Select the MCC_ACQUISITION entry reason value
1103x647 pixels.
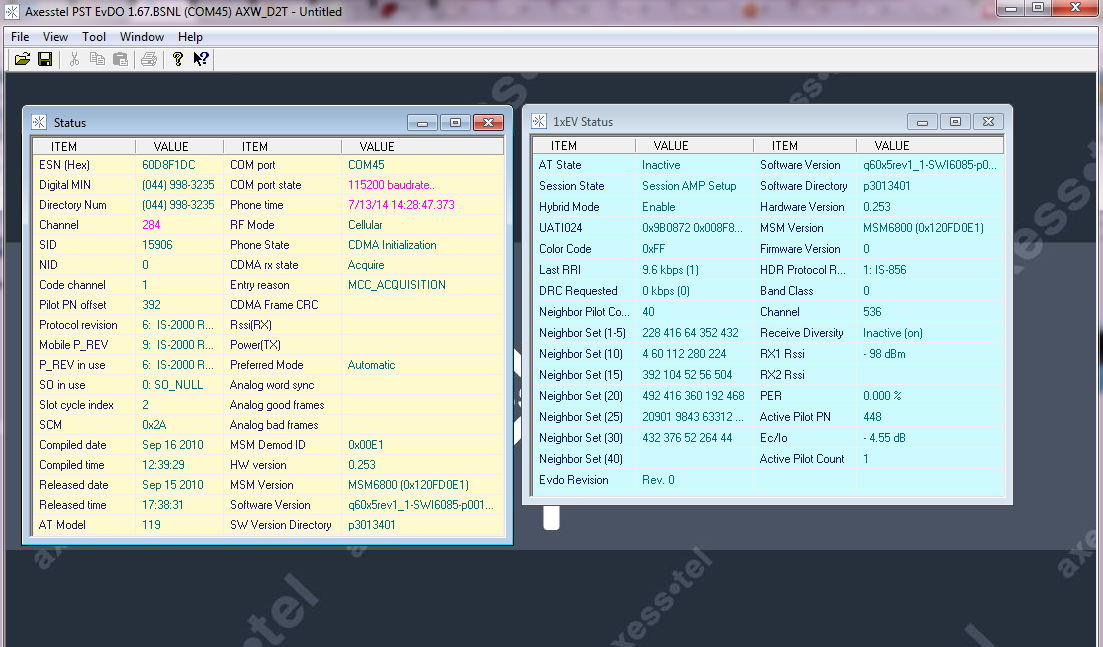pos(397,285)
